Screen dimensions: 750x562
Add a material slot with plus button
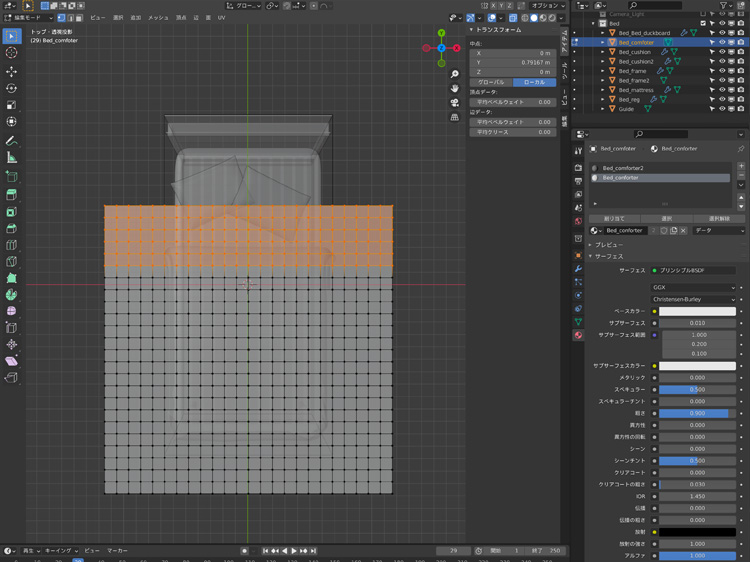741,167
